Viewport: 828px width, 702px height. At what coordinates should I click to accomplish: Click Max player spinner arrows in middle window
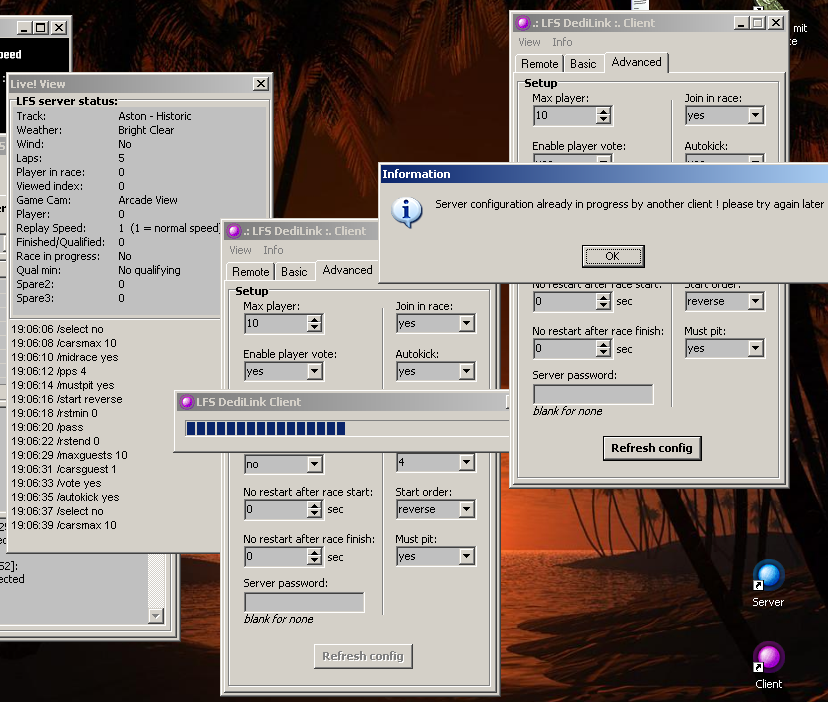click(314, 323)
